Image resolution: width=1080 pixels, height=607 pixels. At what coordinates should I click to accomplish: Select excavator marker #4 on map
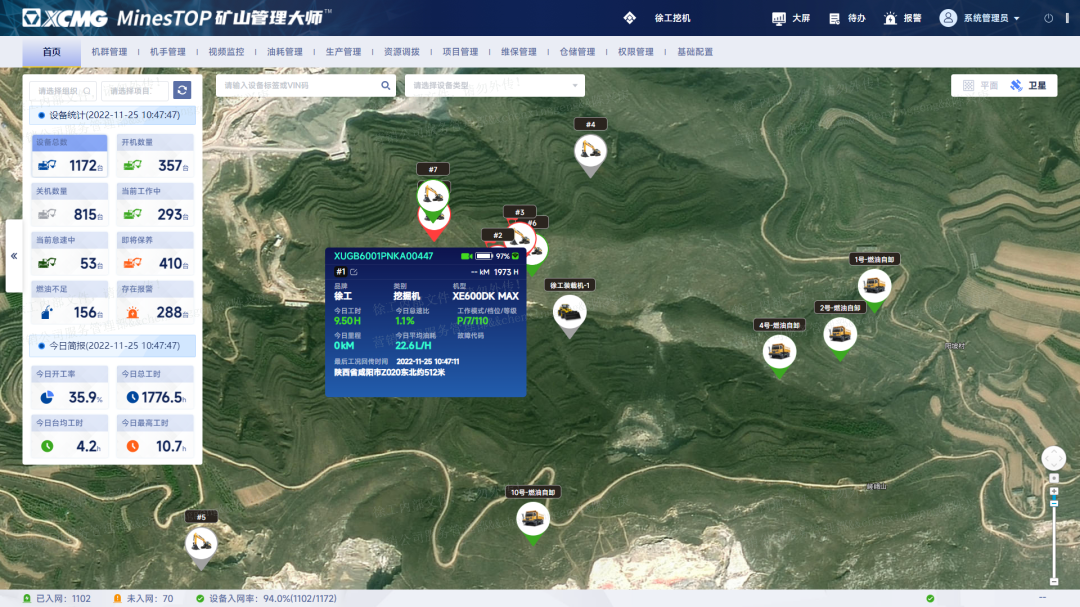tap(590, 152)
